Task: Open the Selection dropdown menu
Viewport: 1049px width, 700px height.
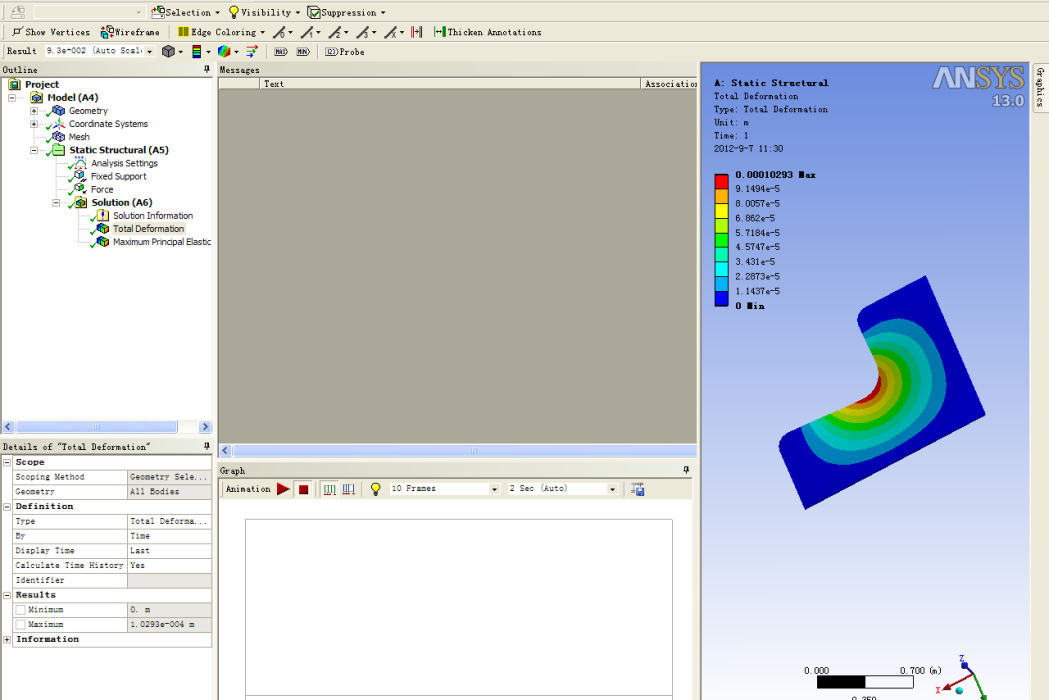Action: pyautogui.click(x=185, y=12)
